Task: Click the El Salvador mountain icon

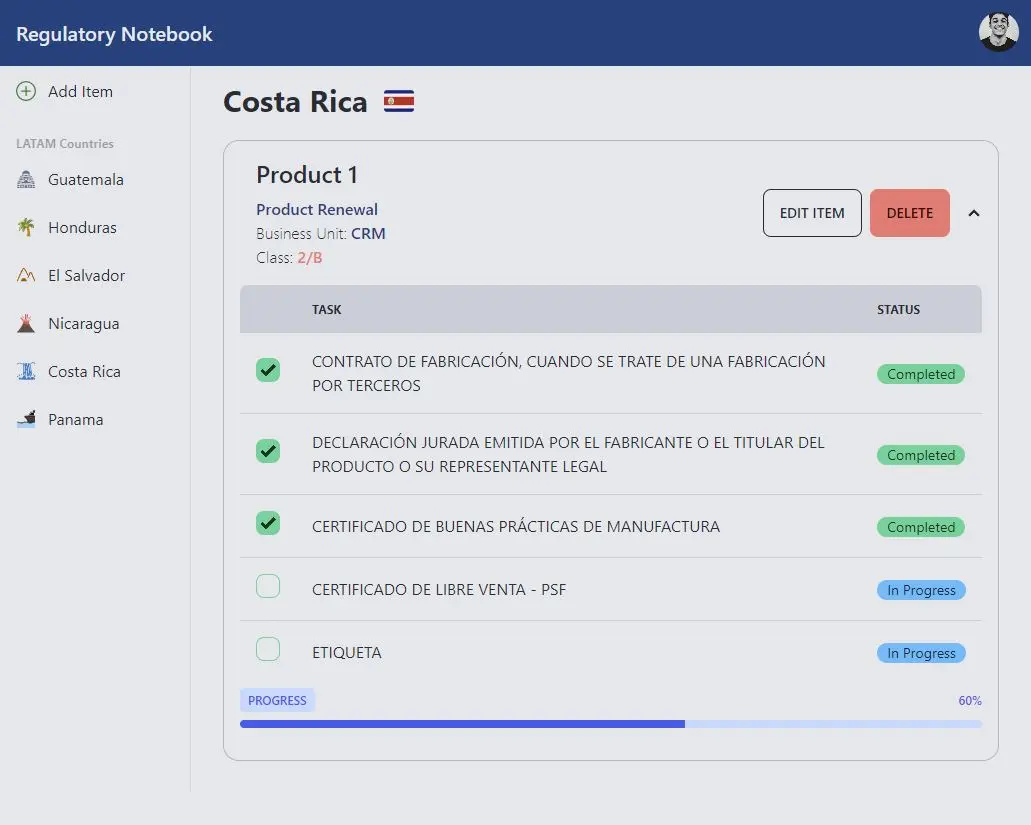Action: pyautogui.click(x=26, y=276)
